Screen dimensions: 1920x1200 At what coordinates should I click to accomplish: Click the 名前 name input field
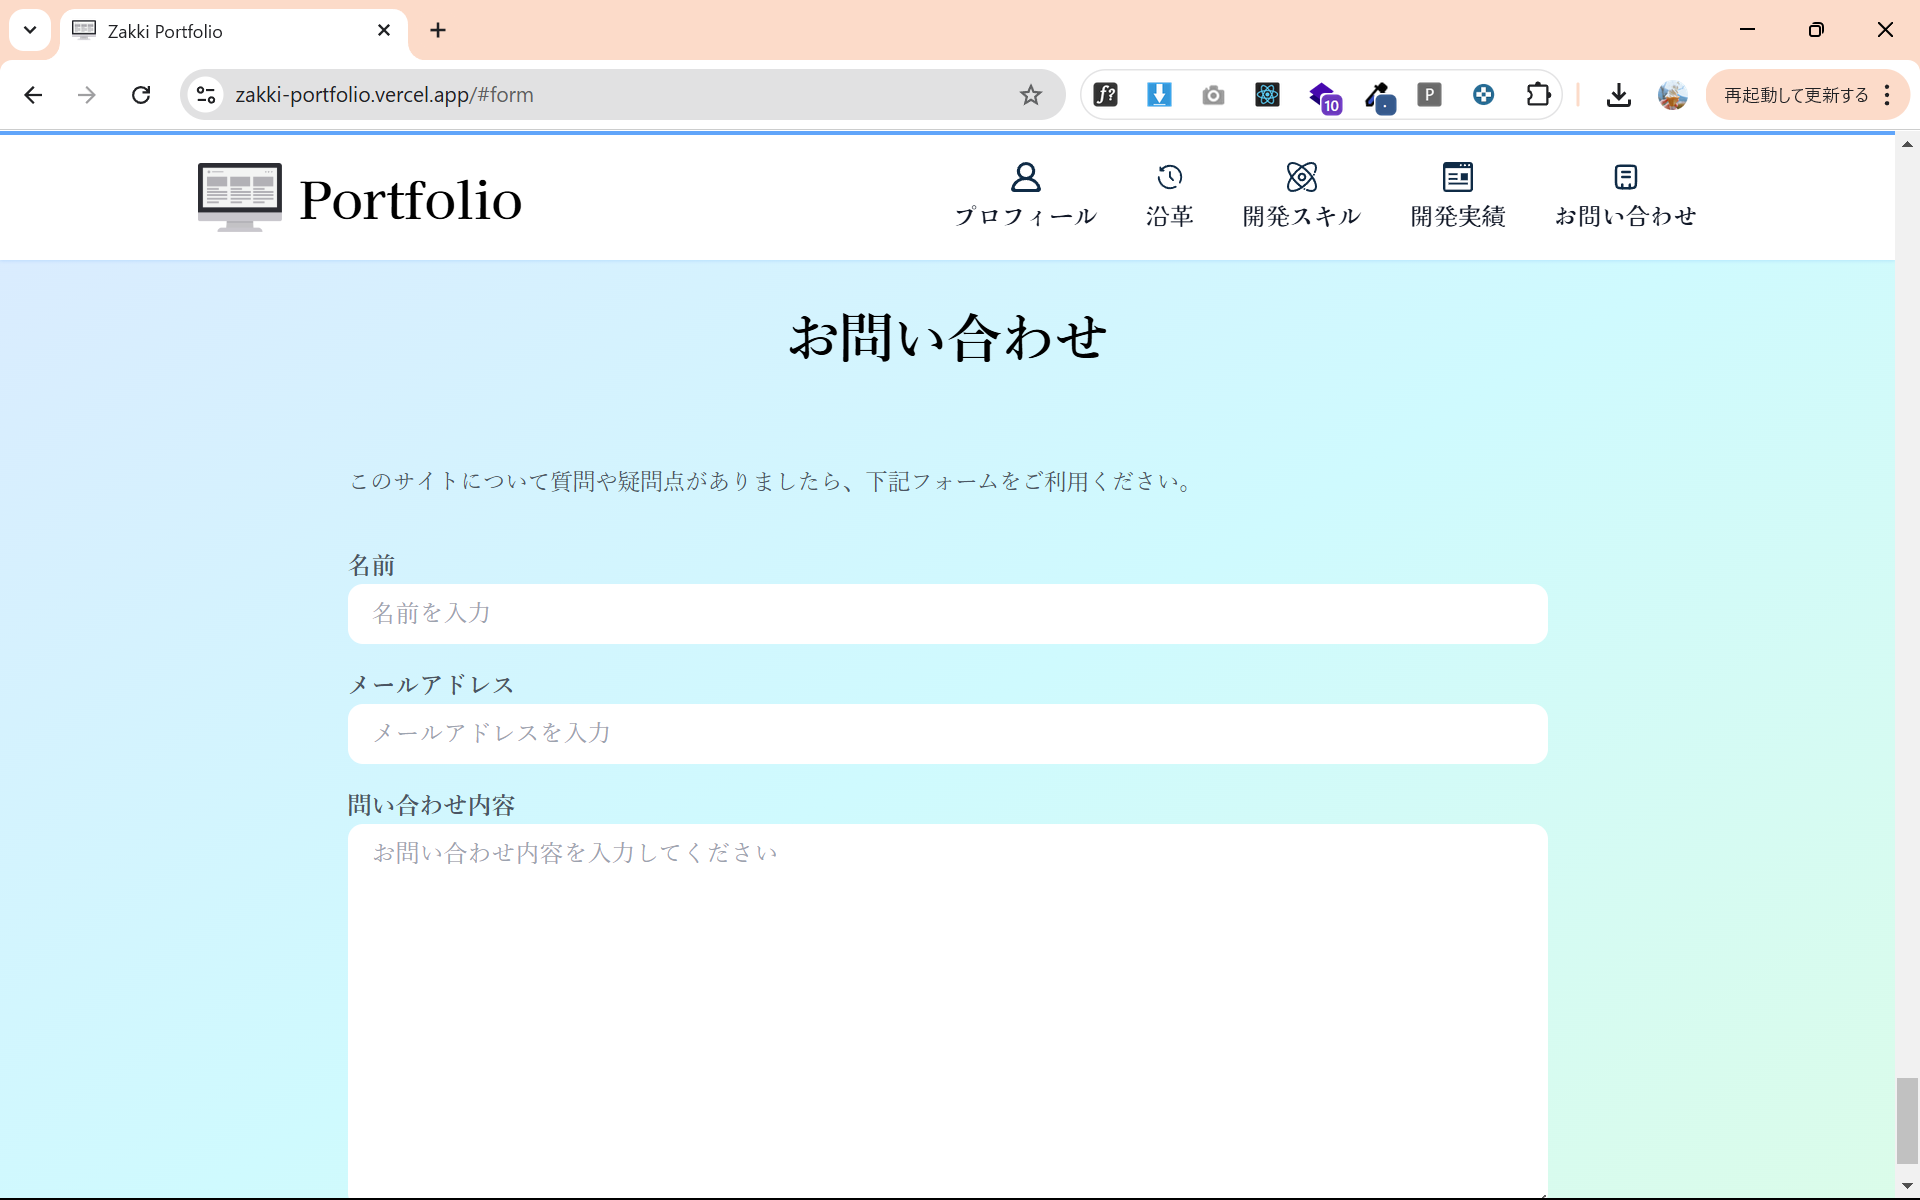[x=947, y=614]
